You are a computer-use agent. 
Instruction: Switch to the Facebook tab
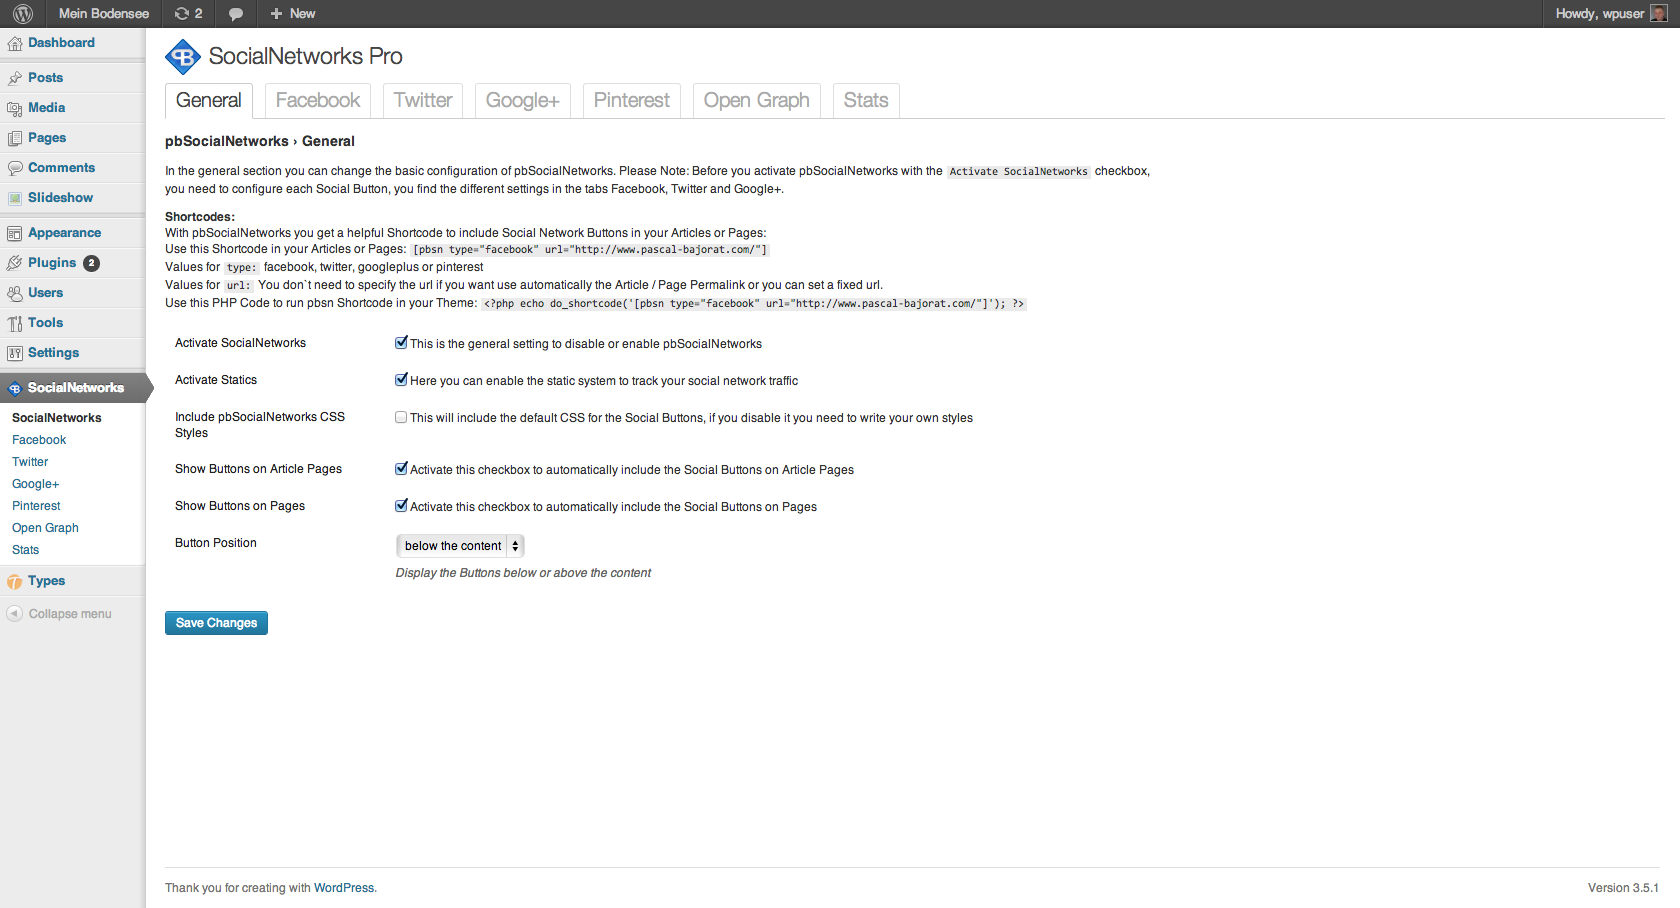point(318,101)
